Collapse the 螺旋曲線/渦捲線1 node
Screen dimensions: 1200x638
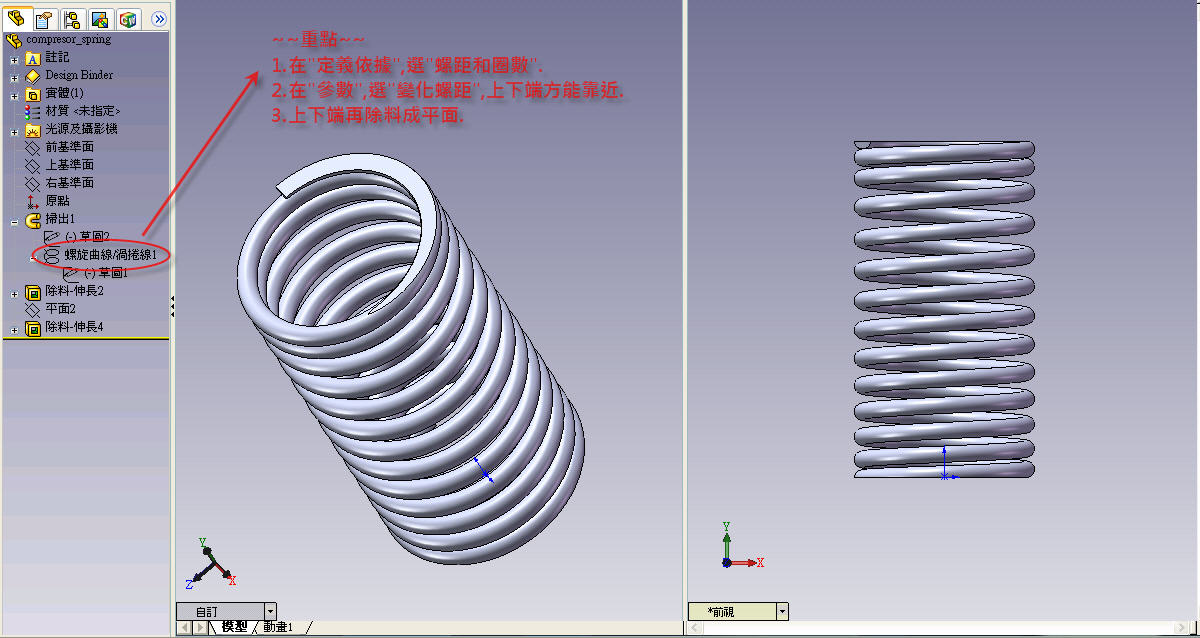click(33, 257)
